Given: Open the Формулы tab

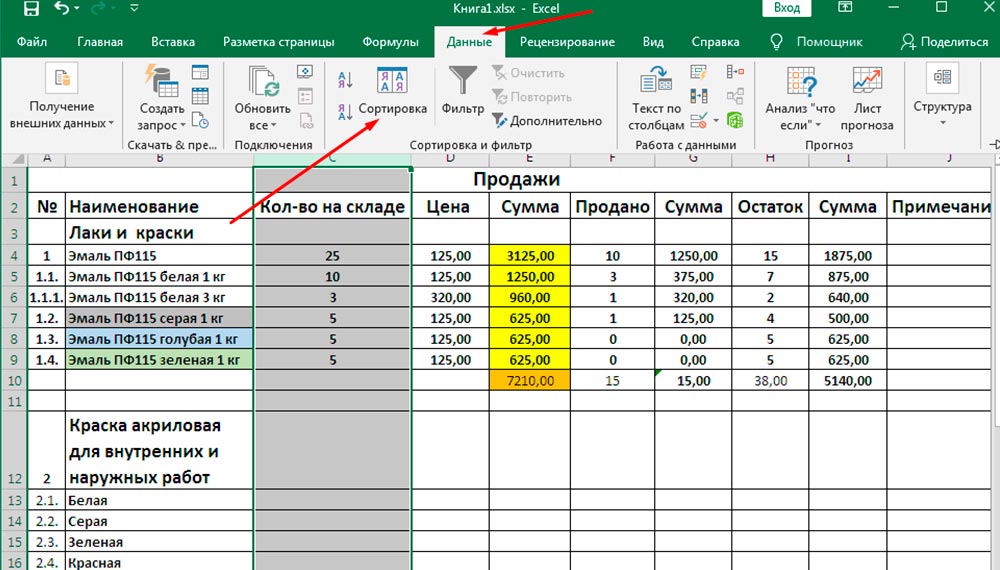Looking at the screenshot, I should (x=390, y=42).
